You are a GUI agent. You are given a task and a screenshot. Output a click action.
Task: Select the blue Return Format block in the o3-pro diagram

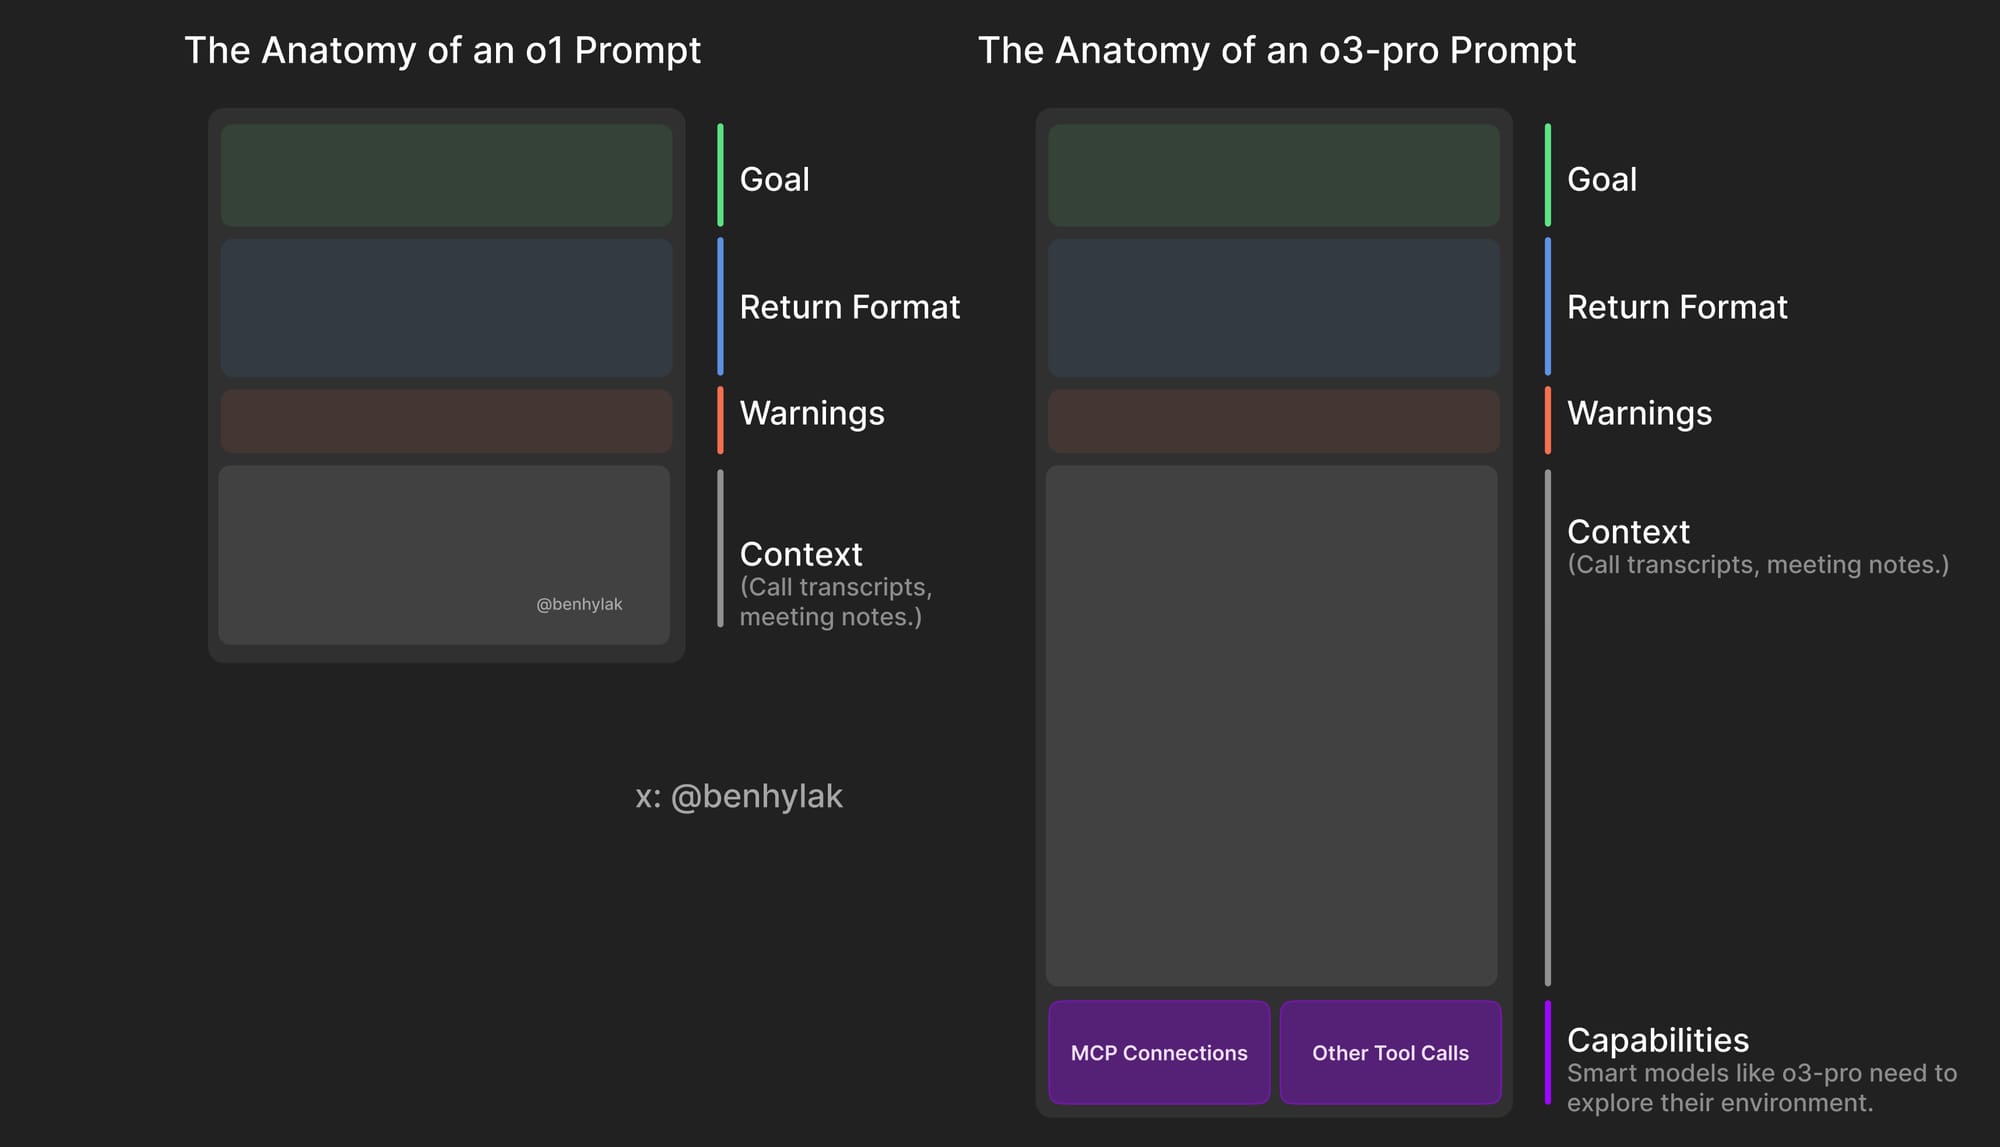click(1273, 307)
